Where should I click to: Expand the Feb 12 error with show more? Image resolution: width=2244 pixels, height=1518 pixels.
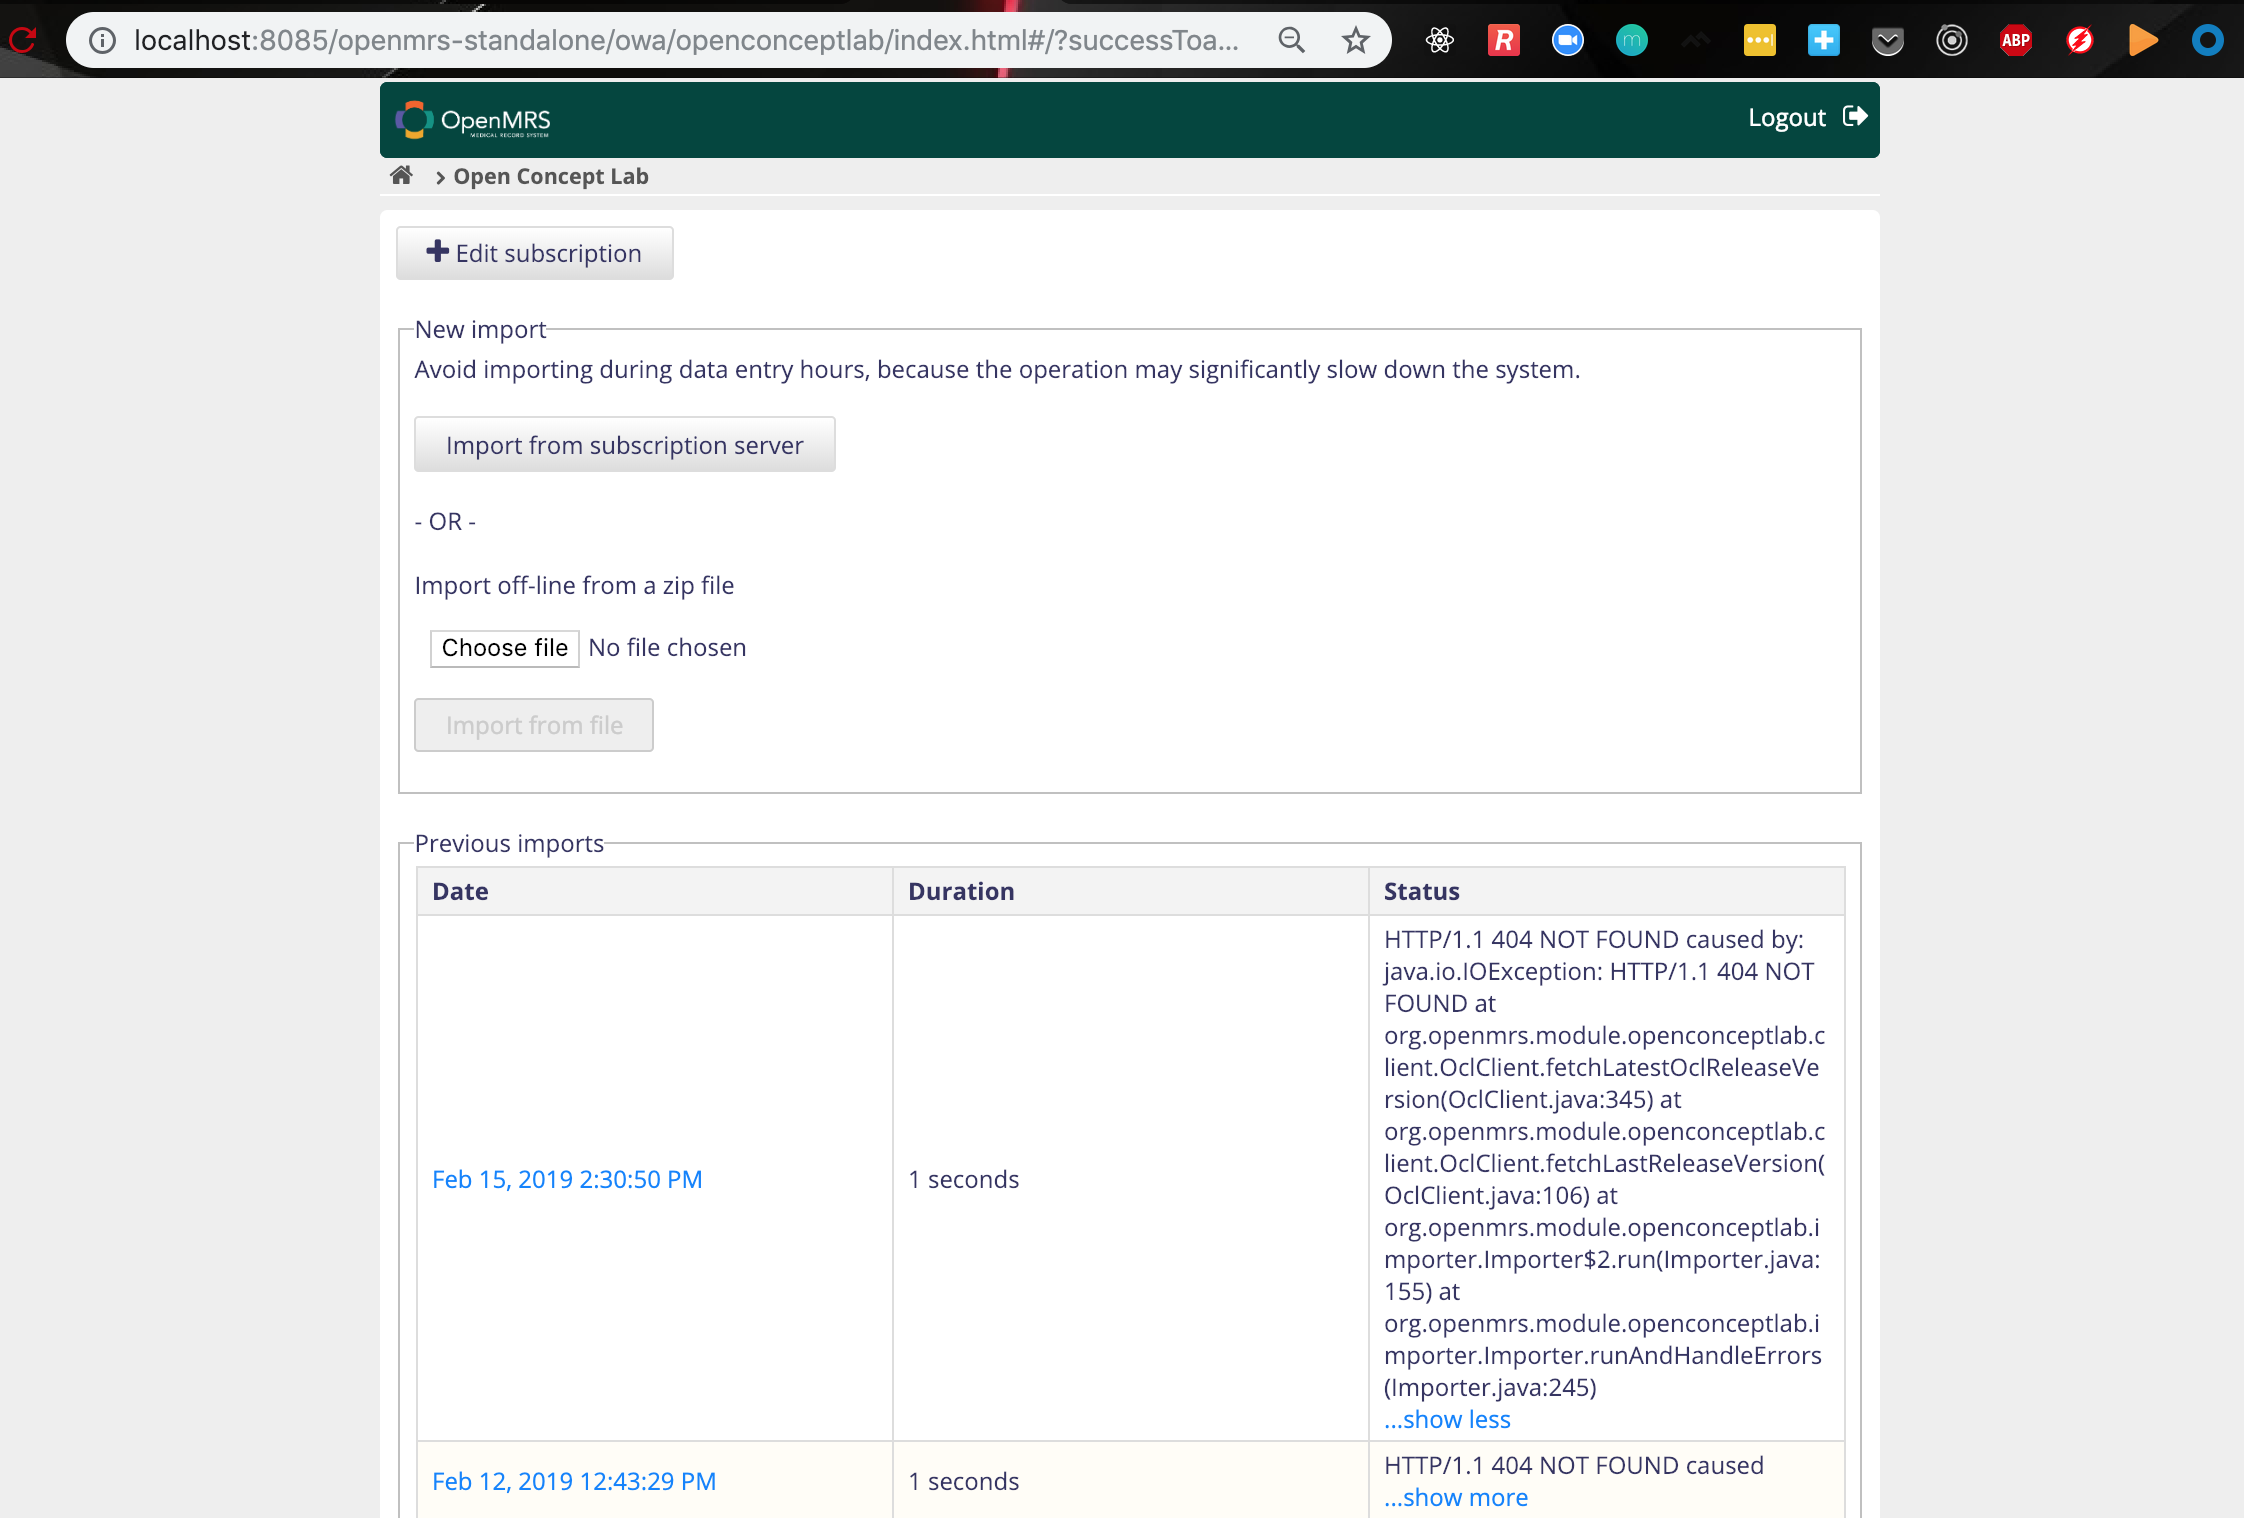coord(1455,1497)
